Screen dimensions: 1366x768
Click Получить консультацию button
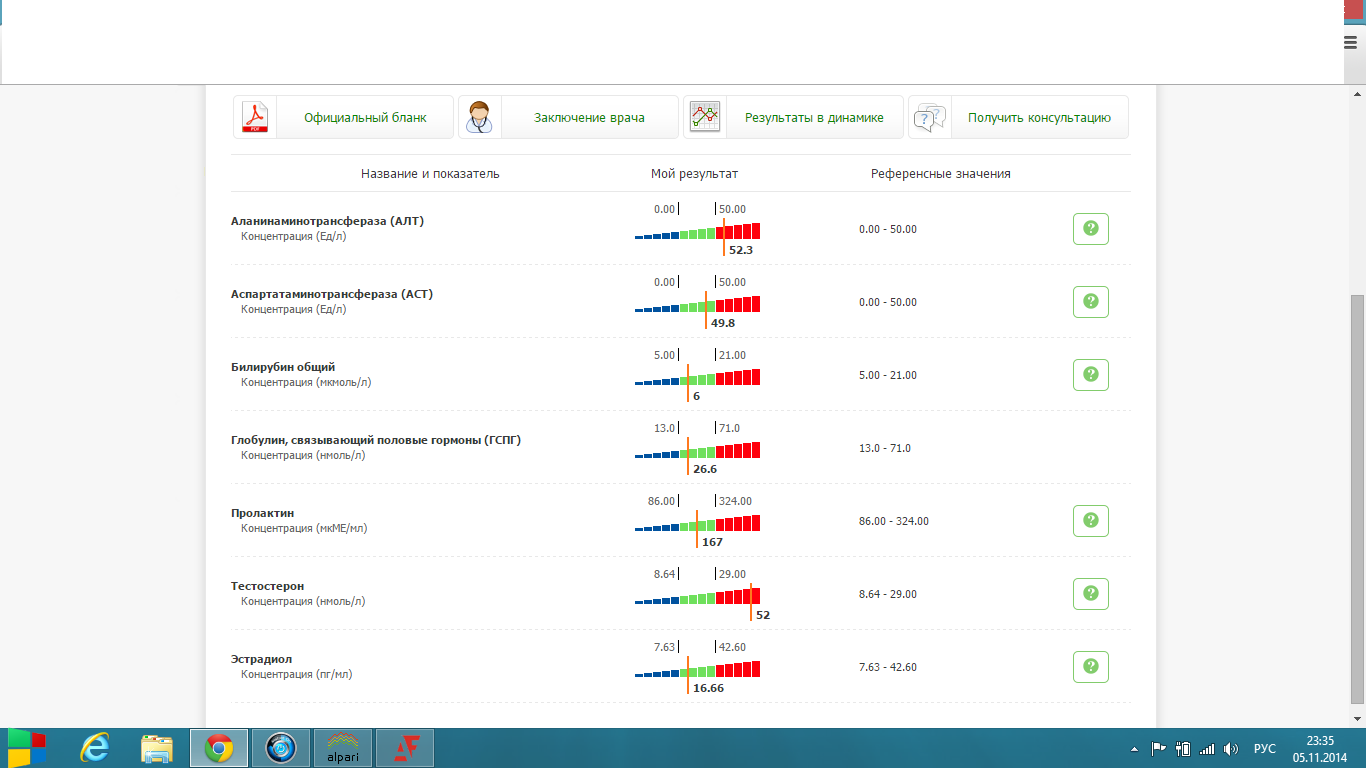click(x=1039, y=117)
